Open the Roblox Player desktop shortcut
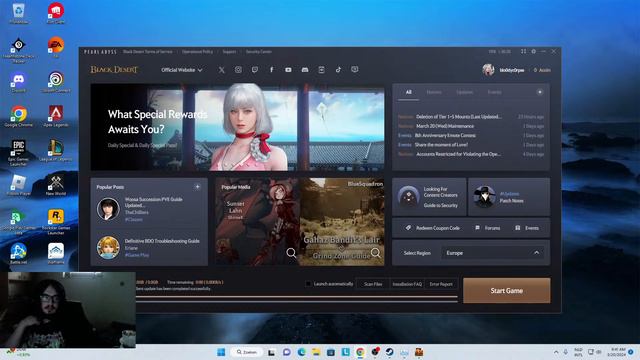The height and width of the screenshot is (360, 640). (x=18, y=184)
